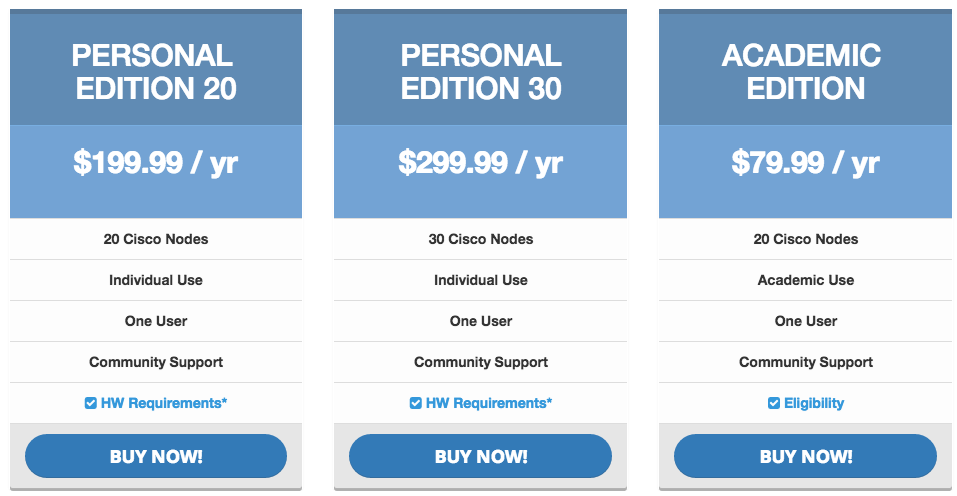Click the checkbox icon next to Eligibility
The width and height of the screenshot is (957, 496).
point(773,404)
